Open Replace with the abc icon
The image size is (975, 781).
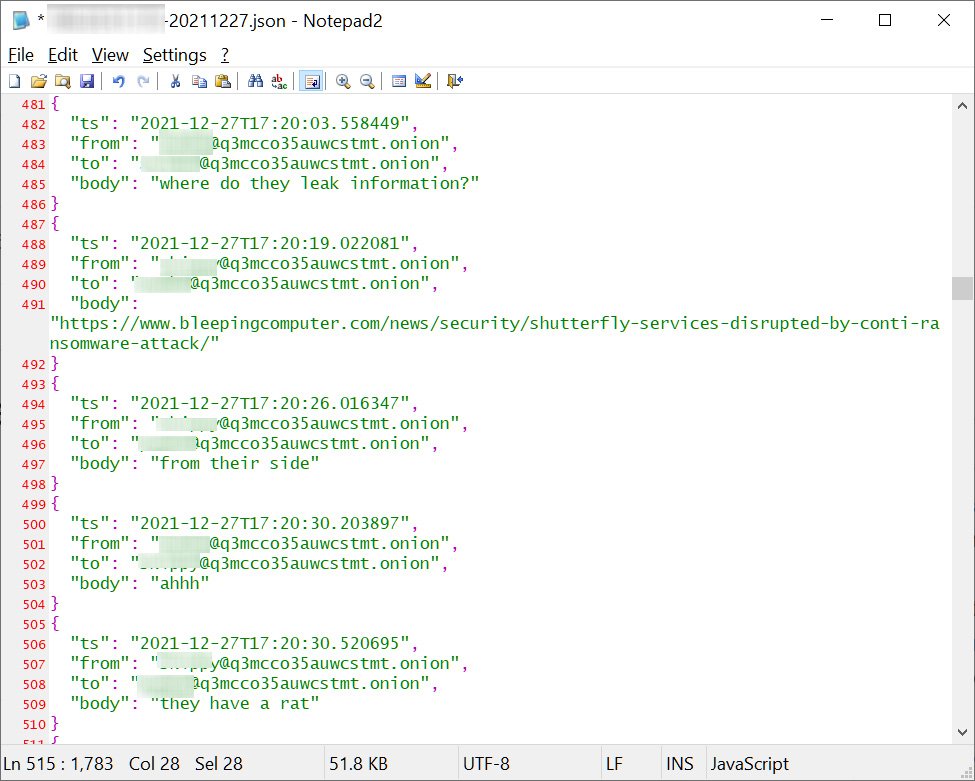tap(279, 81)
